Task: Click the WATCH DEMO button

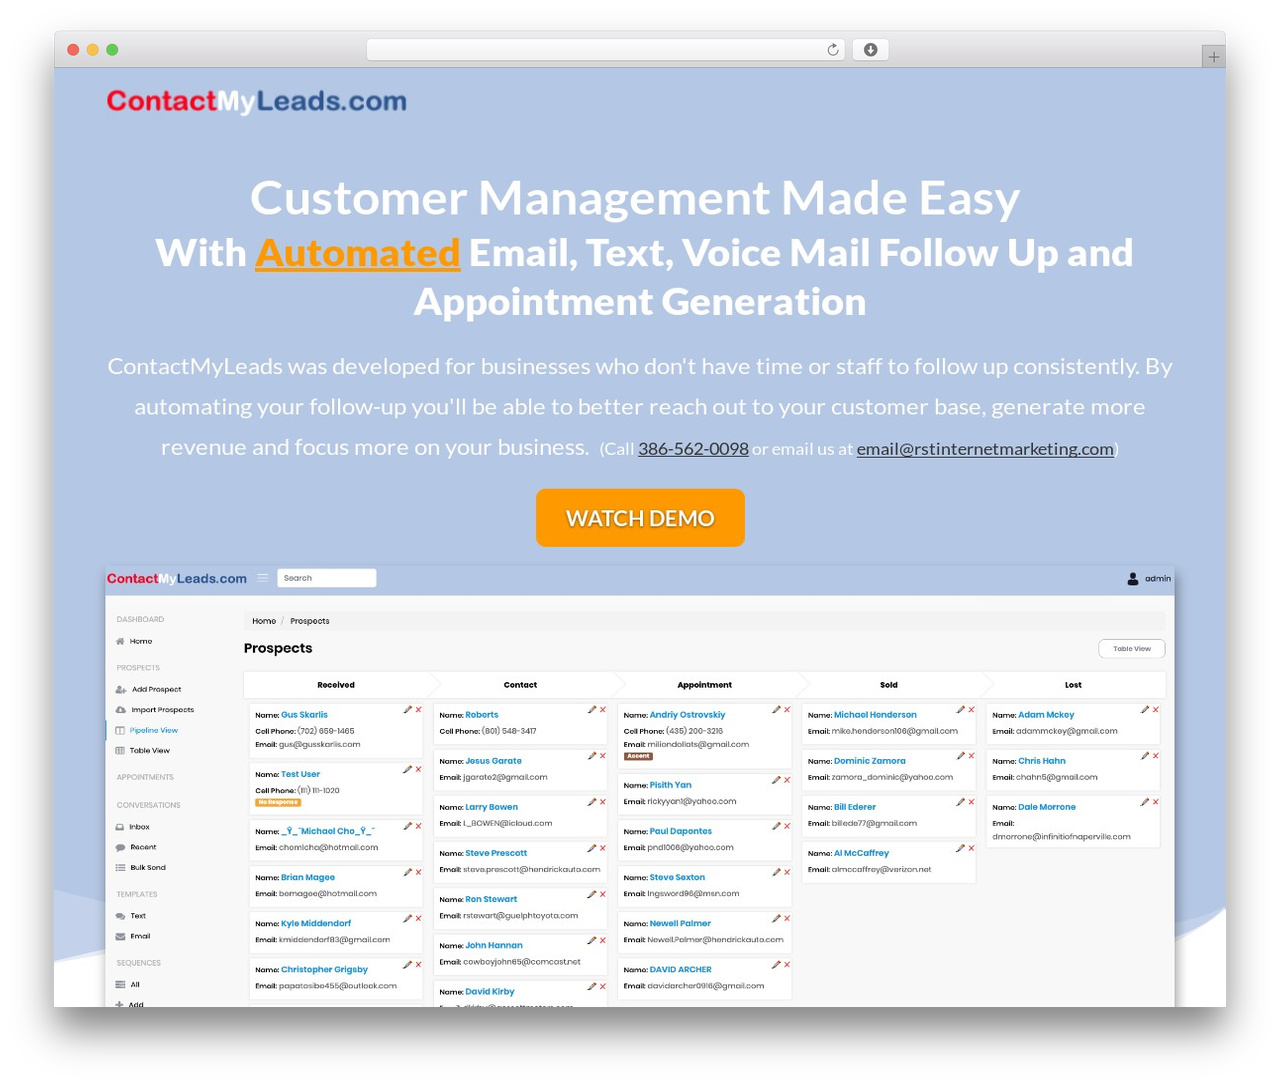Action: (640, 518)
